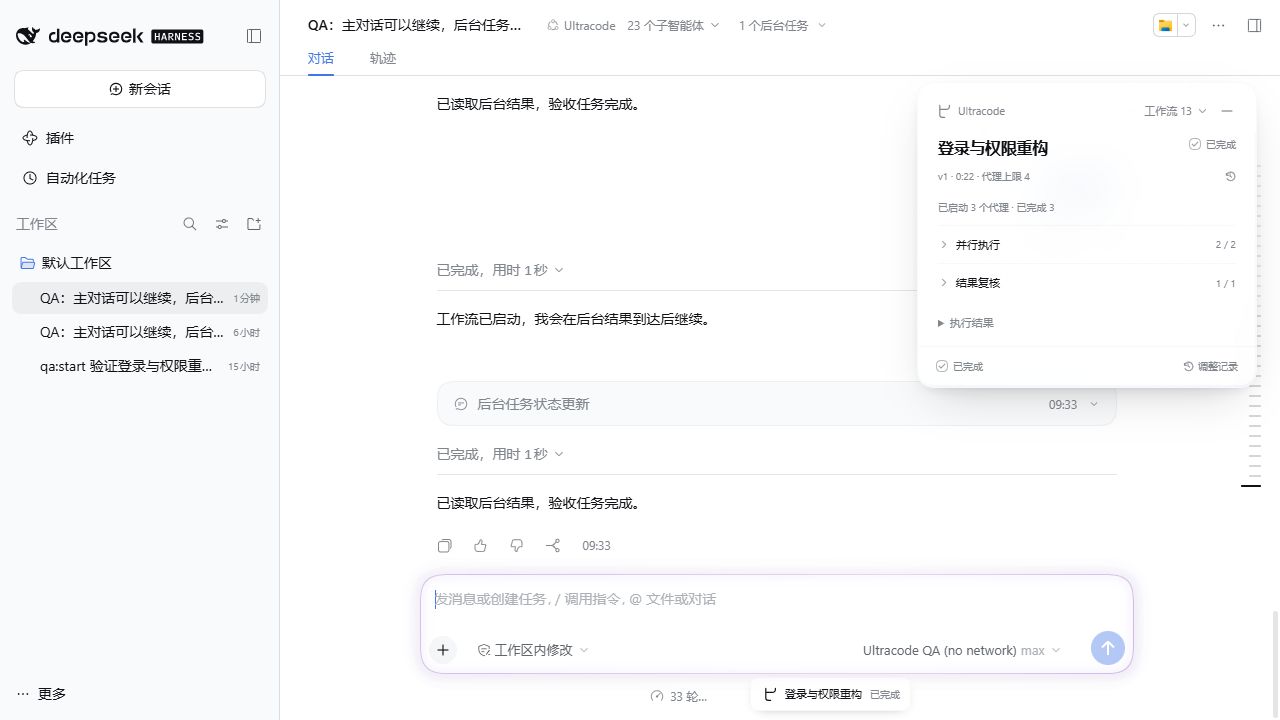Open 登录与权限重构 task chip at bottom
1280x720 pixels.
tap(830, 694)
